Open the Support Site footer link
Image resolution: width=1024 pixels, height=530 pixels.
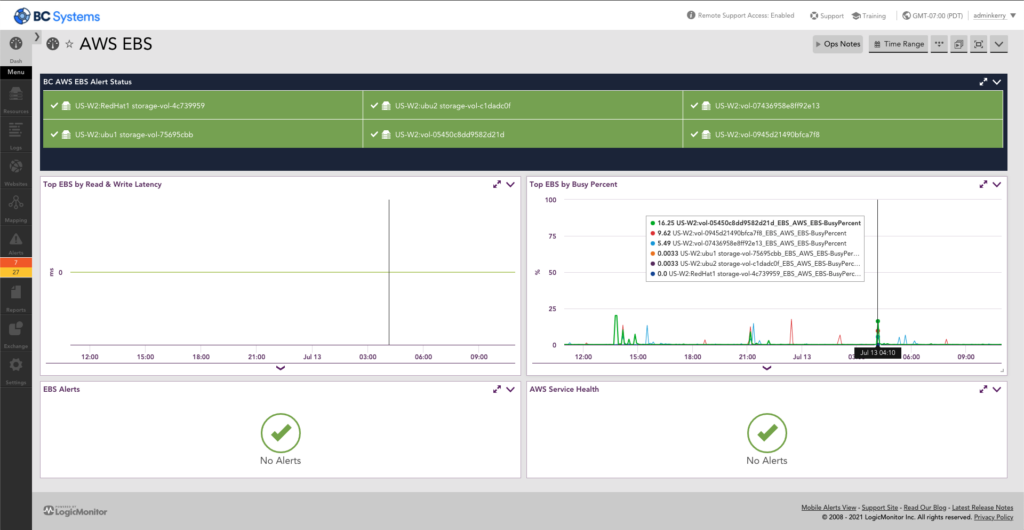click(x=880, y=507)
